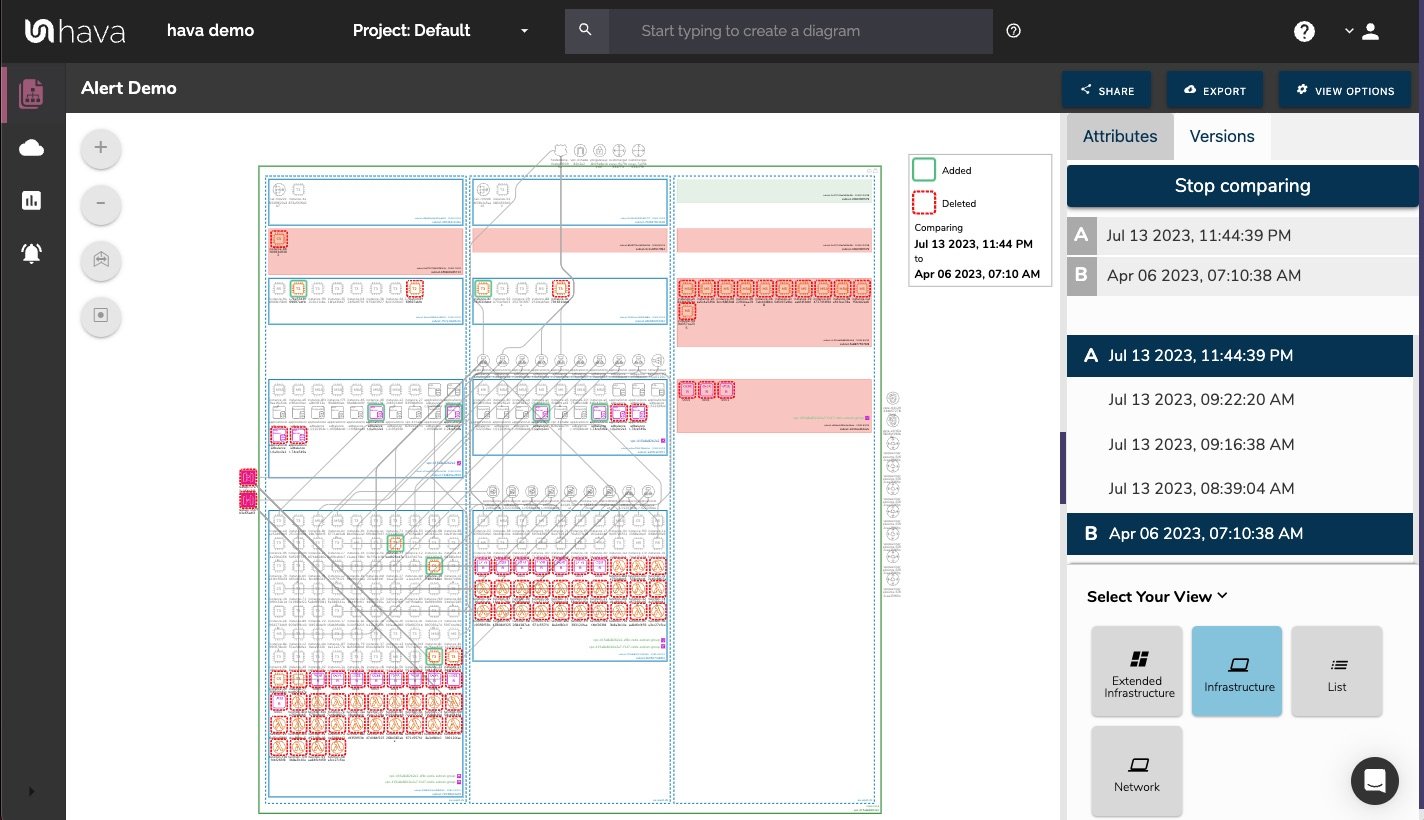Select the cloud Sources icon in sidebar
Viewport: 1424px width, 820px height.
[x=31, y=147]
